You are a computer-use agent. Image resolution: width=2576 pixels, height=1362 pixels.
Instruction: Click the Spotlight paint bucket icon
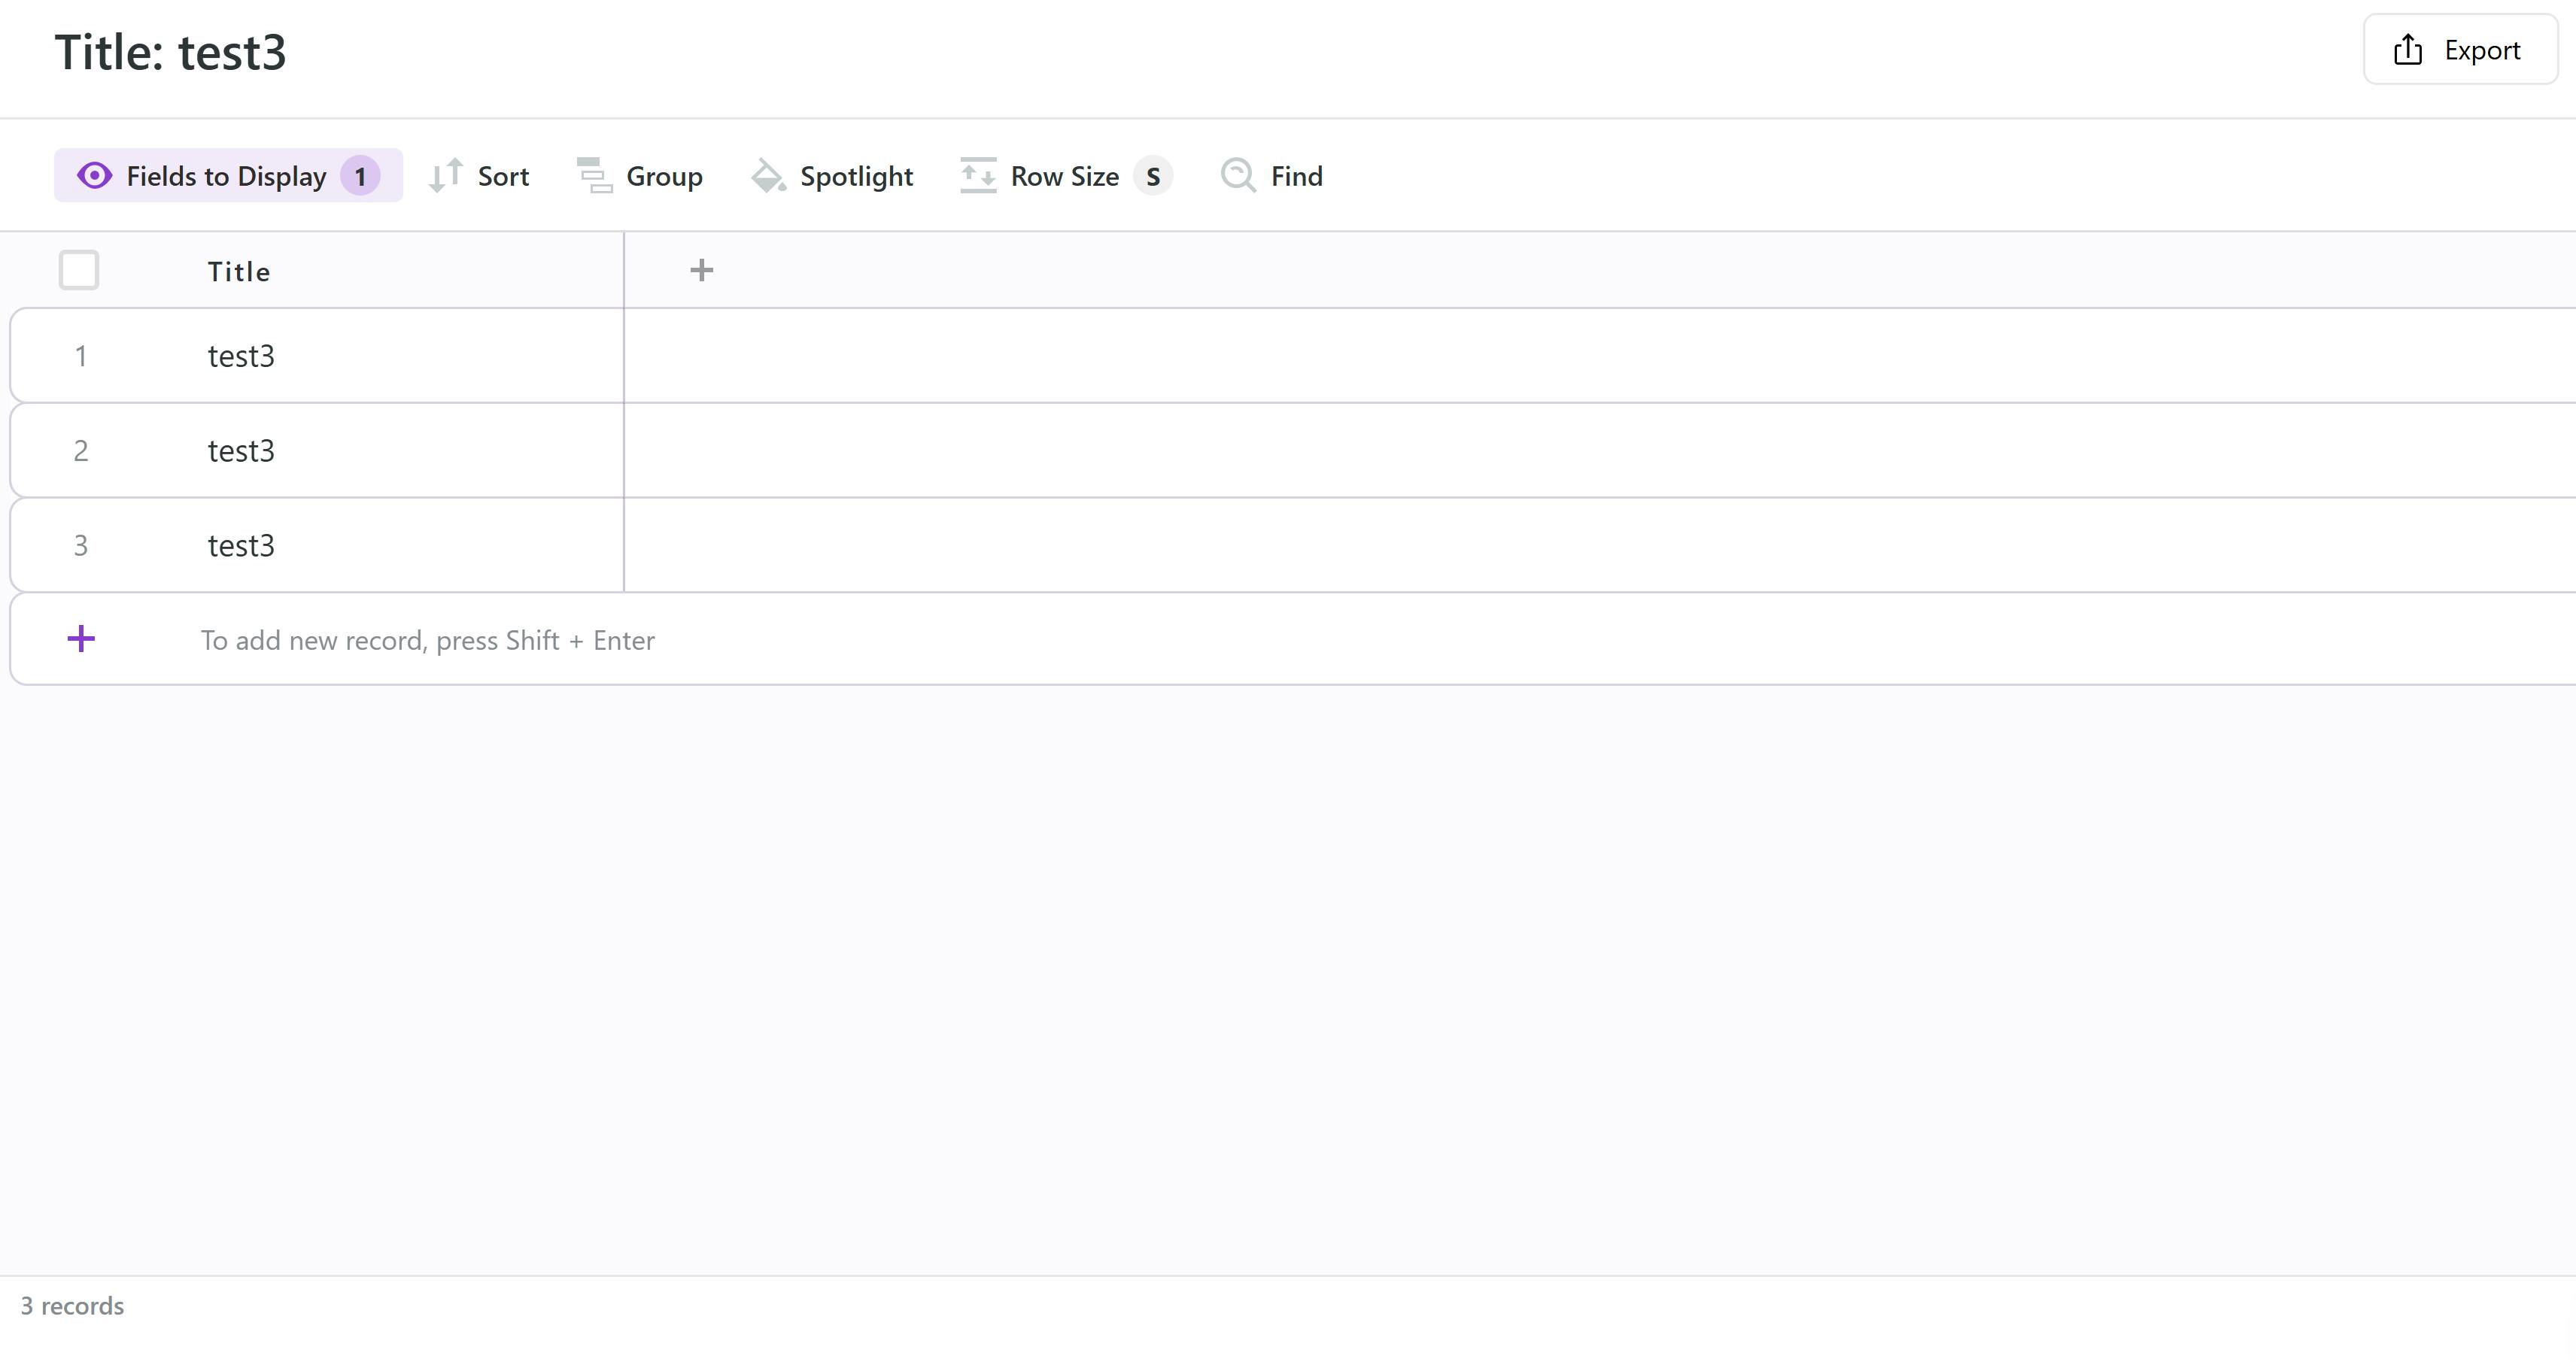click(x=768, y=176)
